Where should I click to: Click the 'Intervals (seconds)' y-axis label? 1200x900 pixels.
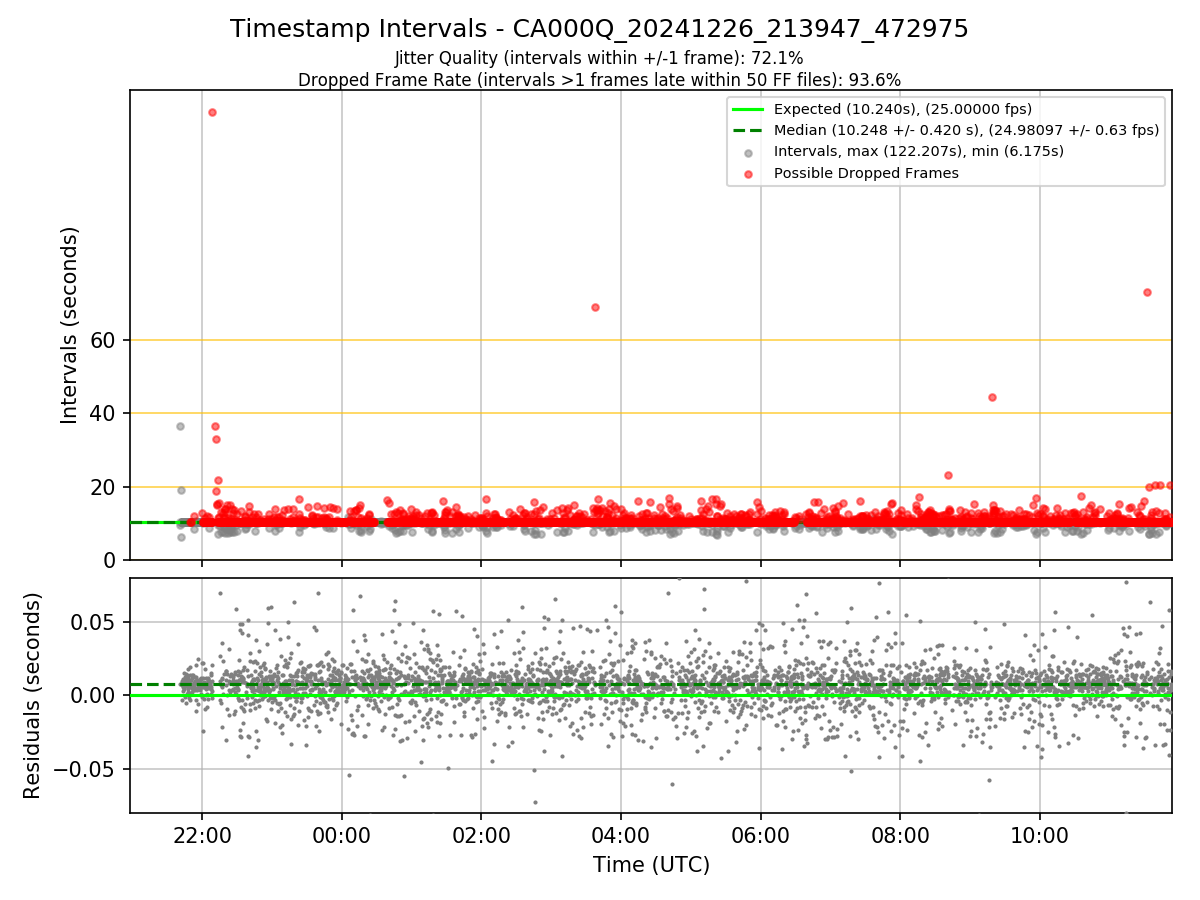(70, 325)
